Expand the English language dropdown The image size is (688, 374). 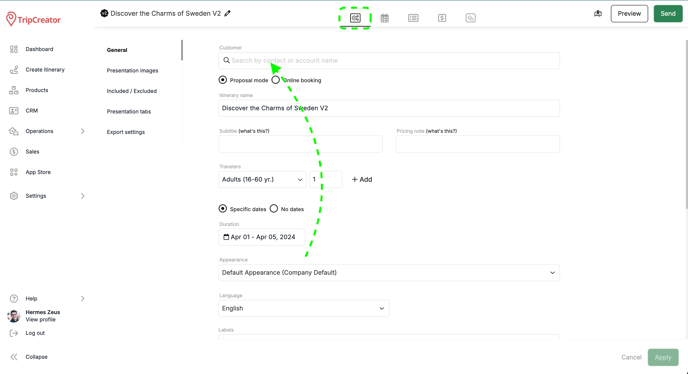click(304, 309)
